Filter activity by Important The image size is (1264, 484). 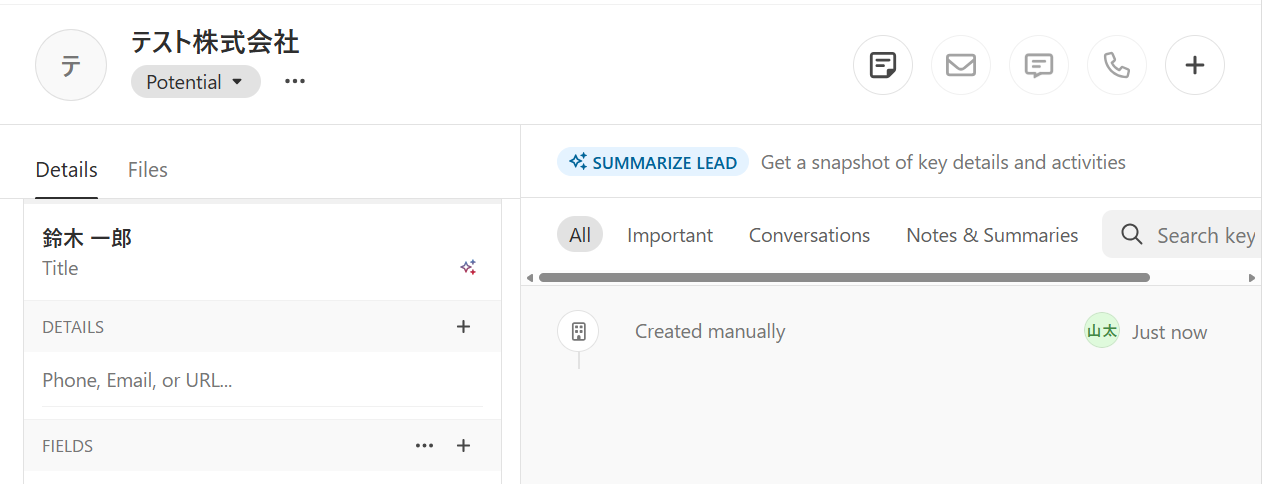[669, 235]
